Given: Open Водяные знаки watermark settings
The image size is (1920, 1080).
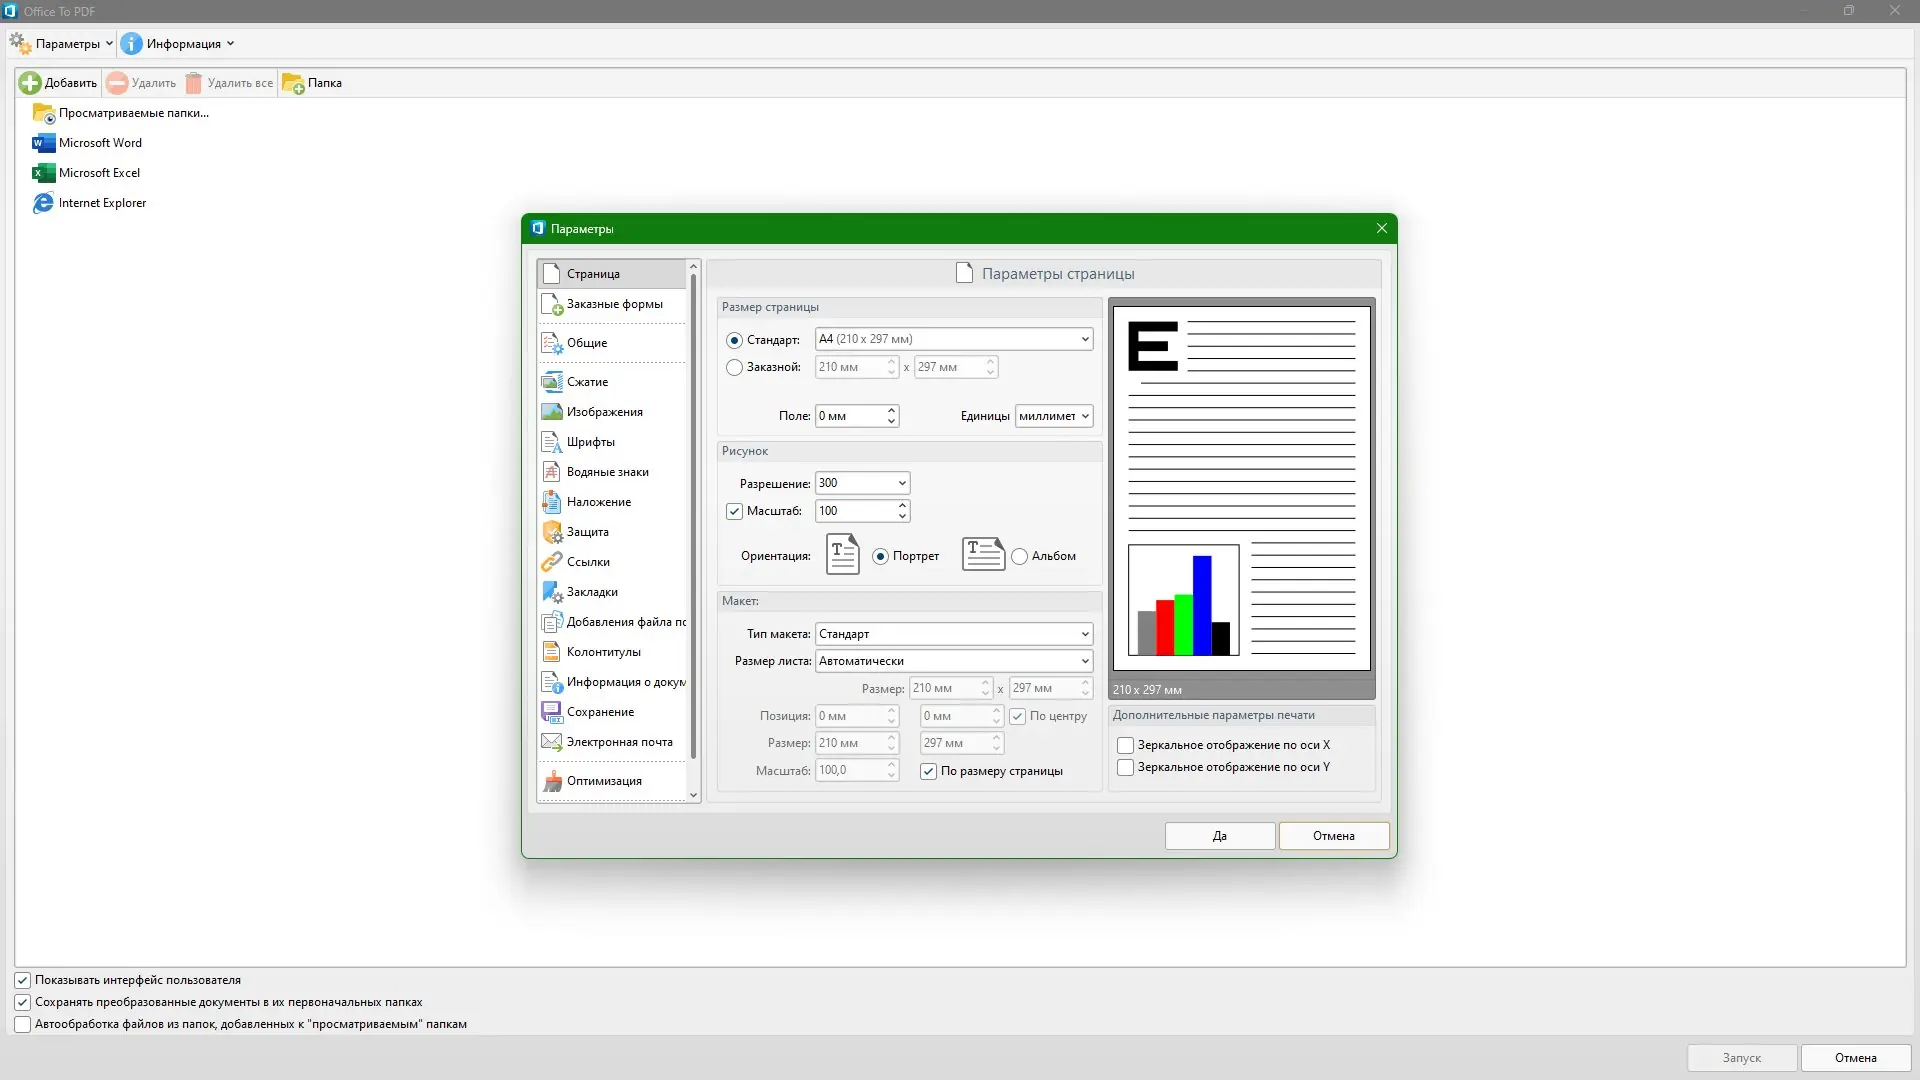Looking at the screenshot, I should point(607,472).
